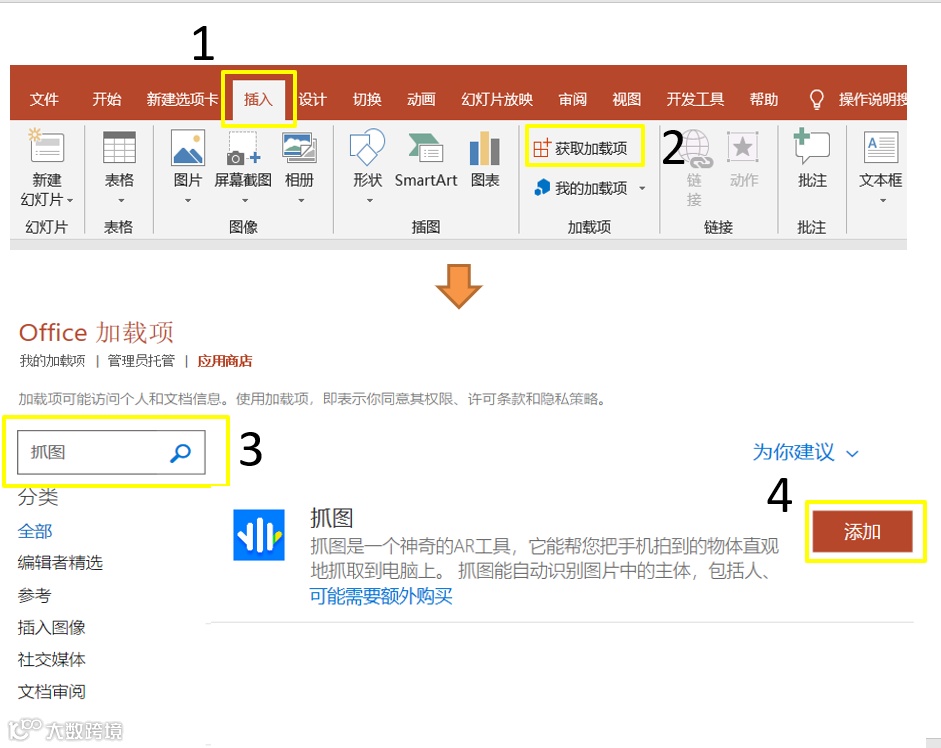Click the add-in search input field
941x748 pixels.
111,452
